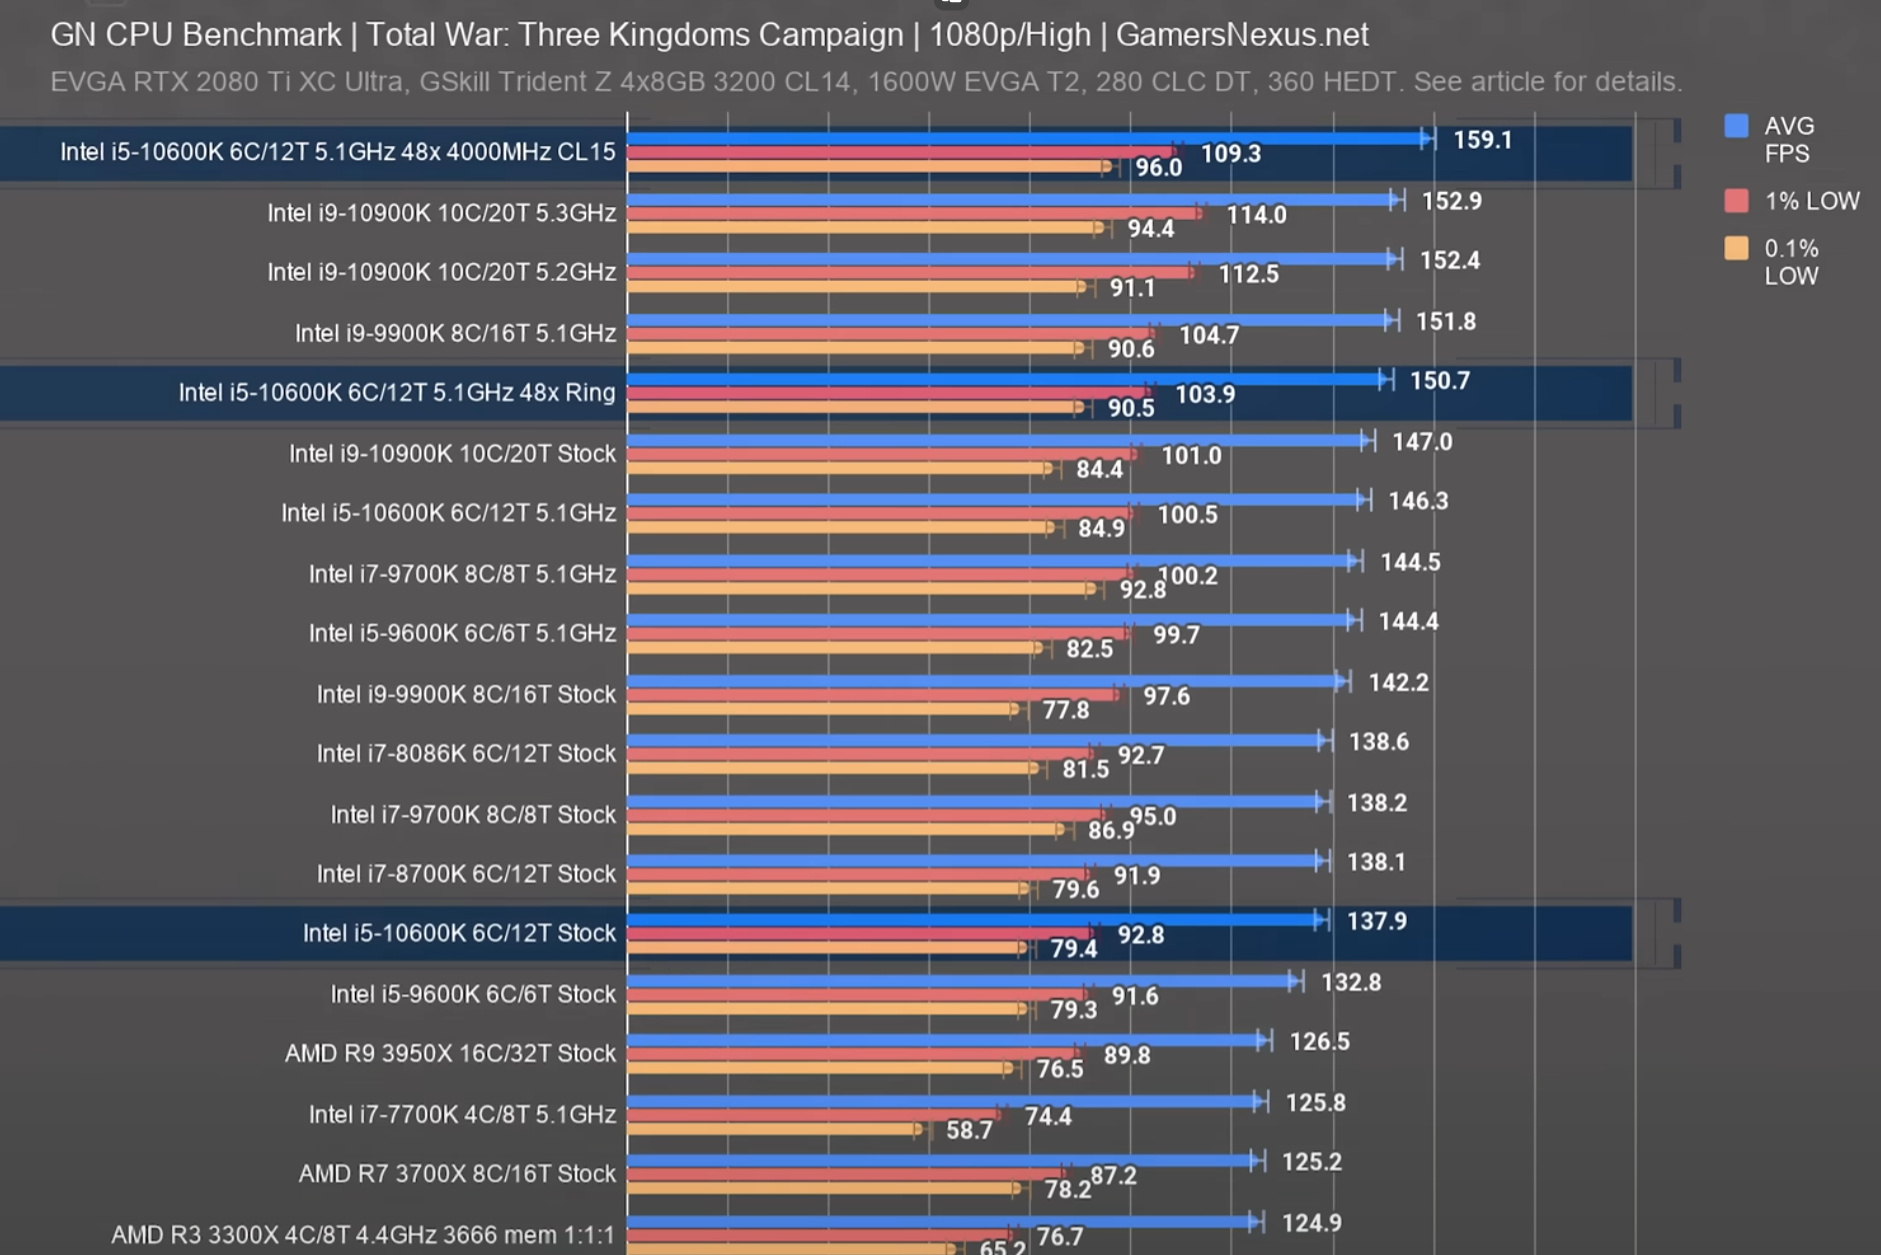Image resolution: width=1881 pixels, height=1255 pixels.
Task: Select the 'Intel i9-10900K 10C/20T 5.2GHz' label
Action: click(441, 272)
